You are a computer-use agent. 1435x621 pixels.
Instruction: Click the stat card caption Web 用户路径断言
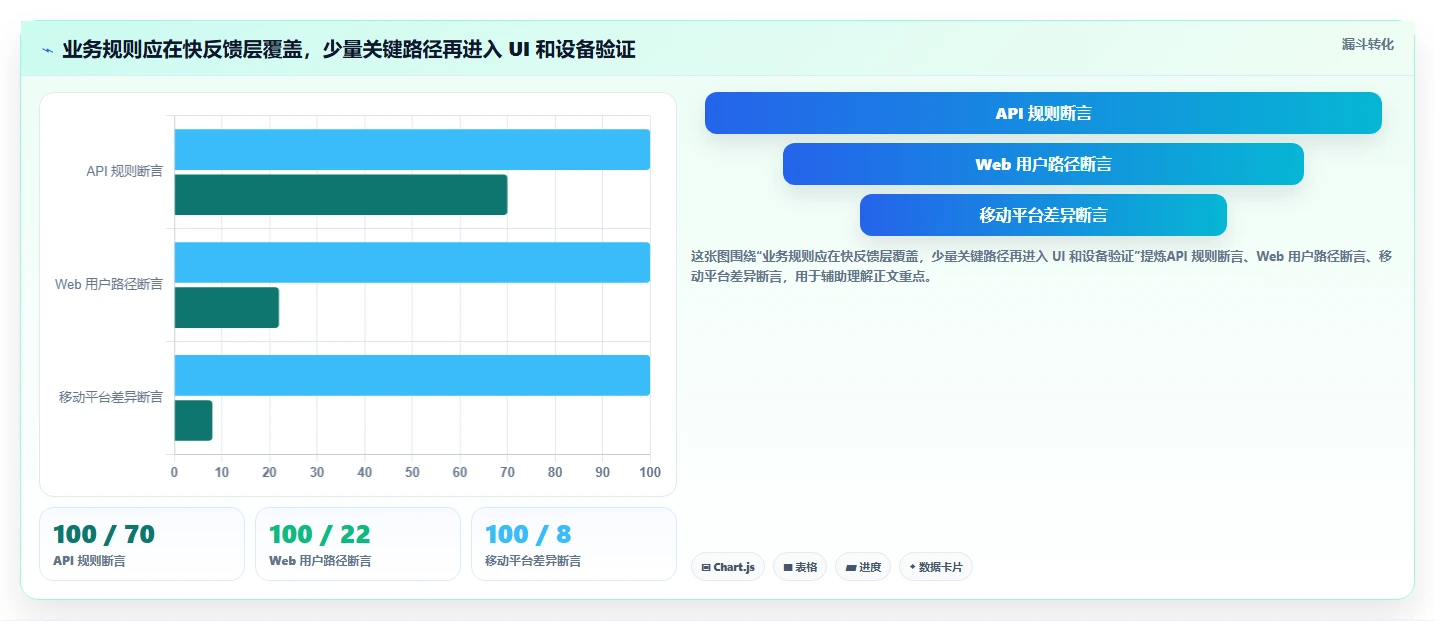[320, 561]
